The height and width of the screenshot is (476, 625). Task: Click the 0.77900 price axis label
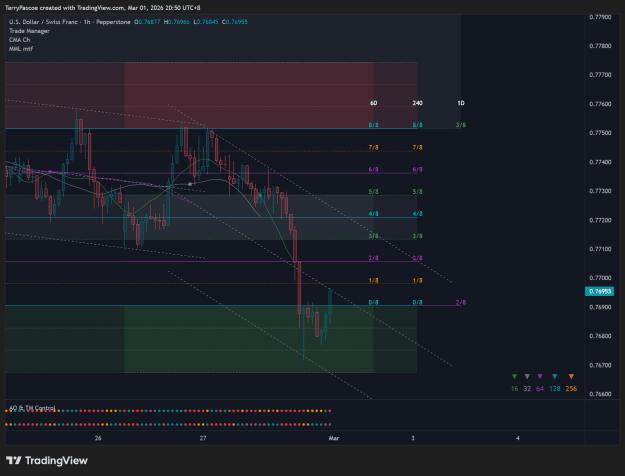tap(600, 17)
